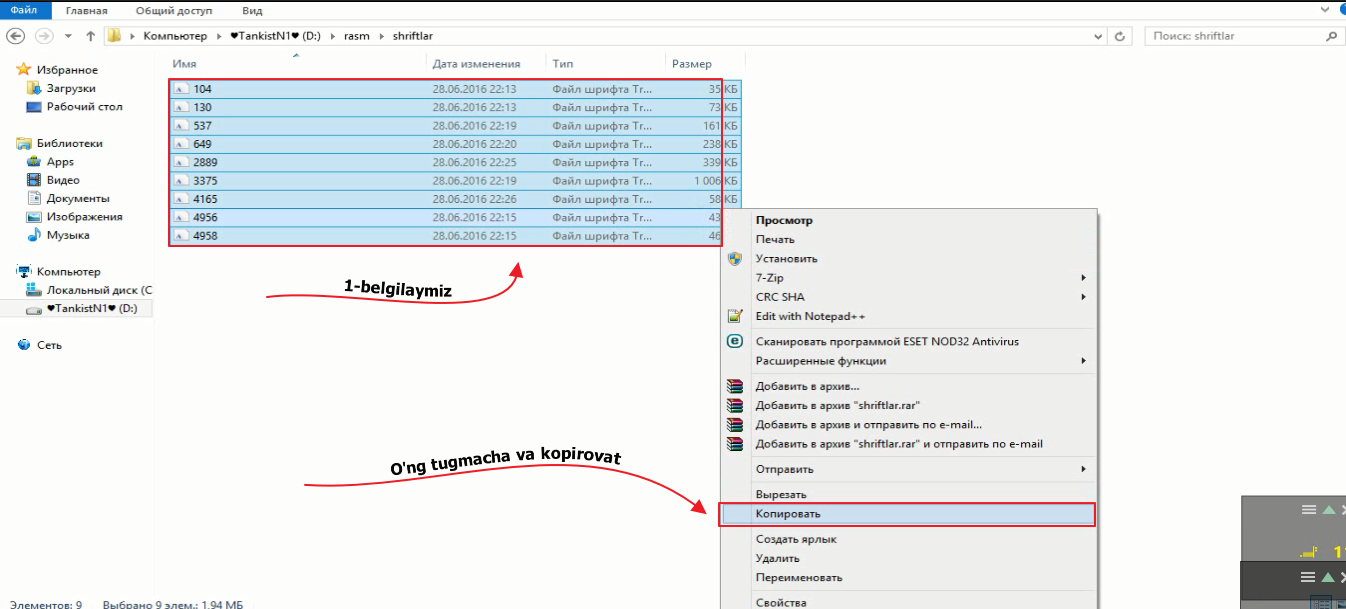Choose Просмотр in context menu
1346x609 pixels.
click(x=909, y=221)
